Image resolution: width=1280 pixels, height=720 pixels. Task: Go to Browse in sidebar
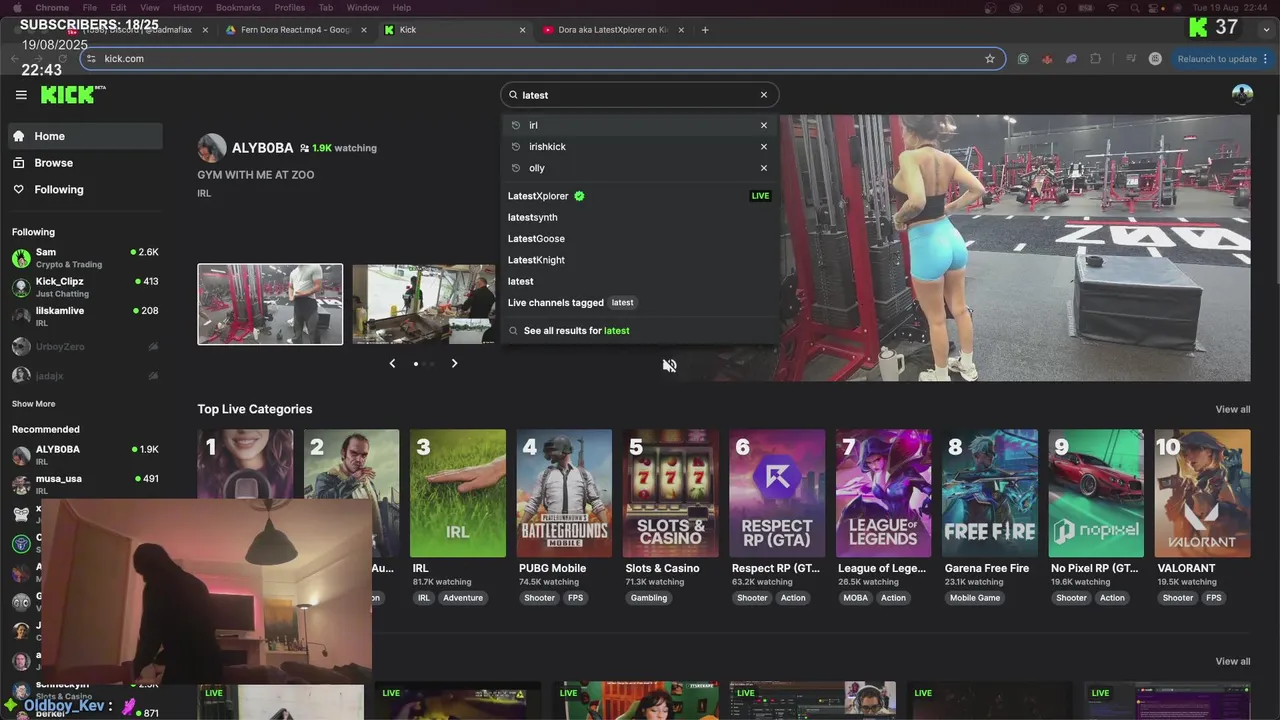click(85, 163)
